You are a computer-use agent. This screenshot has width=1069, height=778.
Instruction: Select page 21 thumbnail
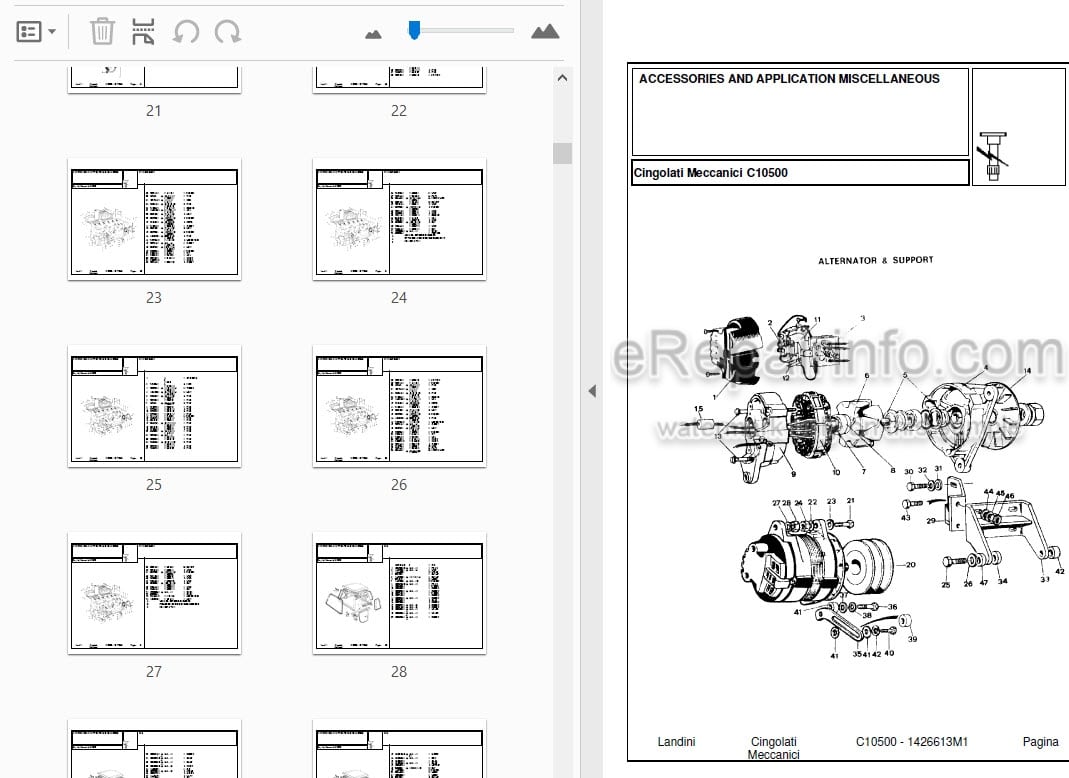pos(154,78)
